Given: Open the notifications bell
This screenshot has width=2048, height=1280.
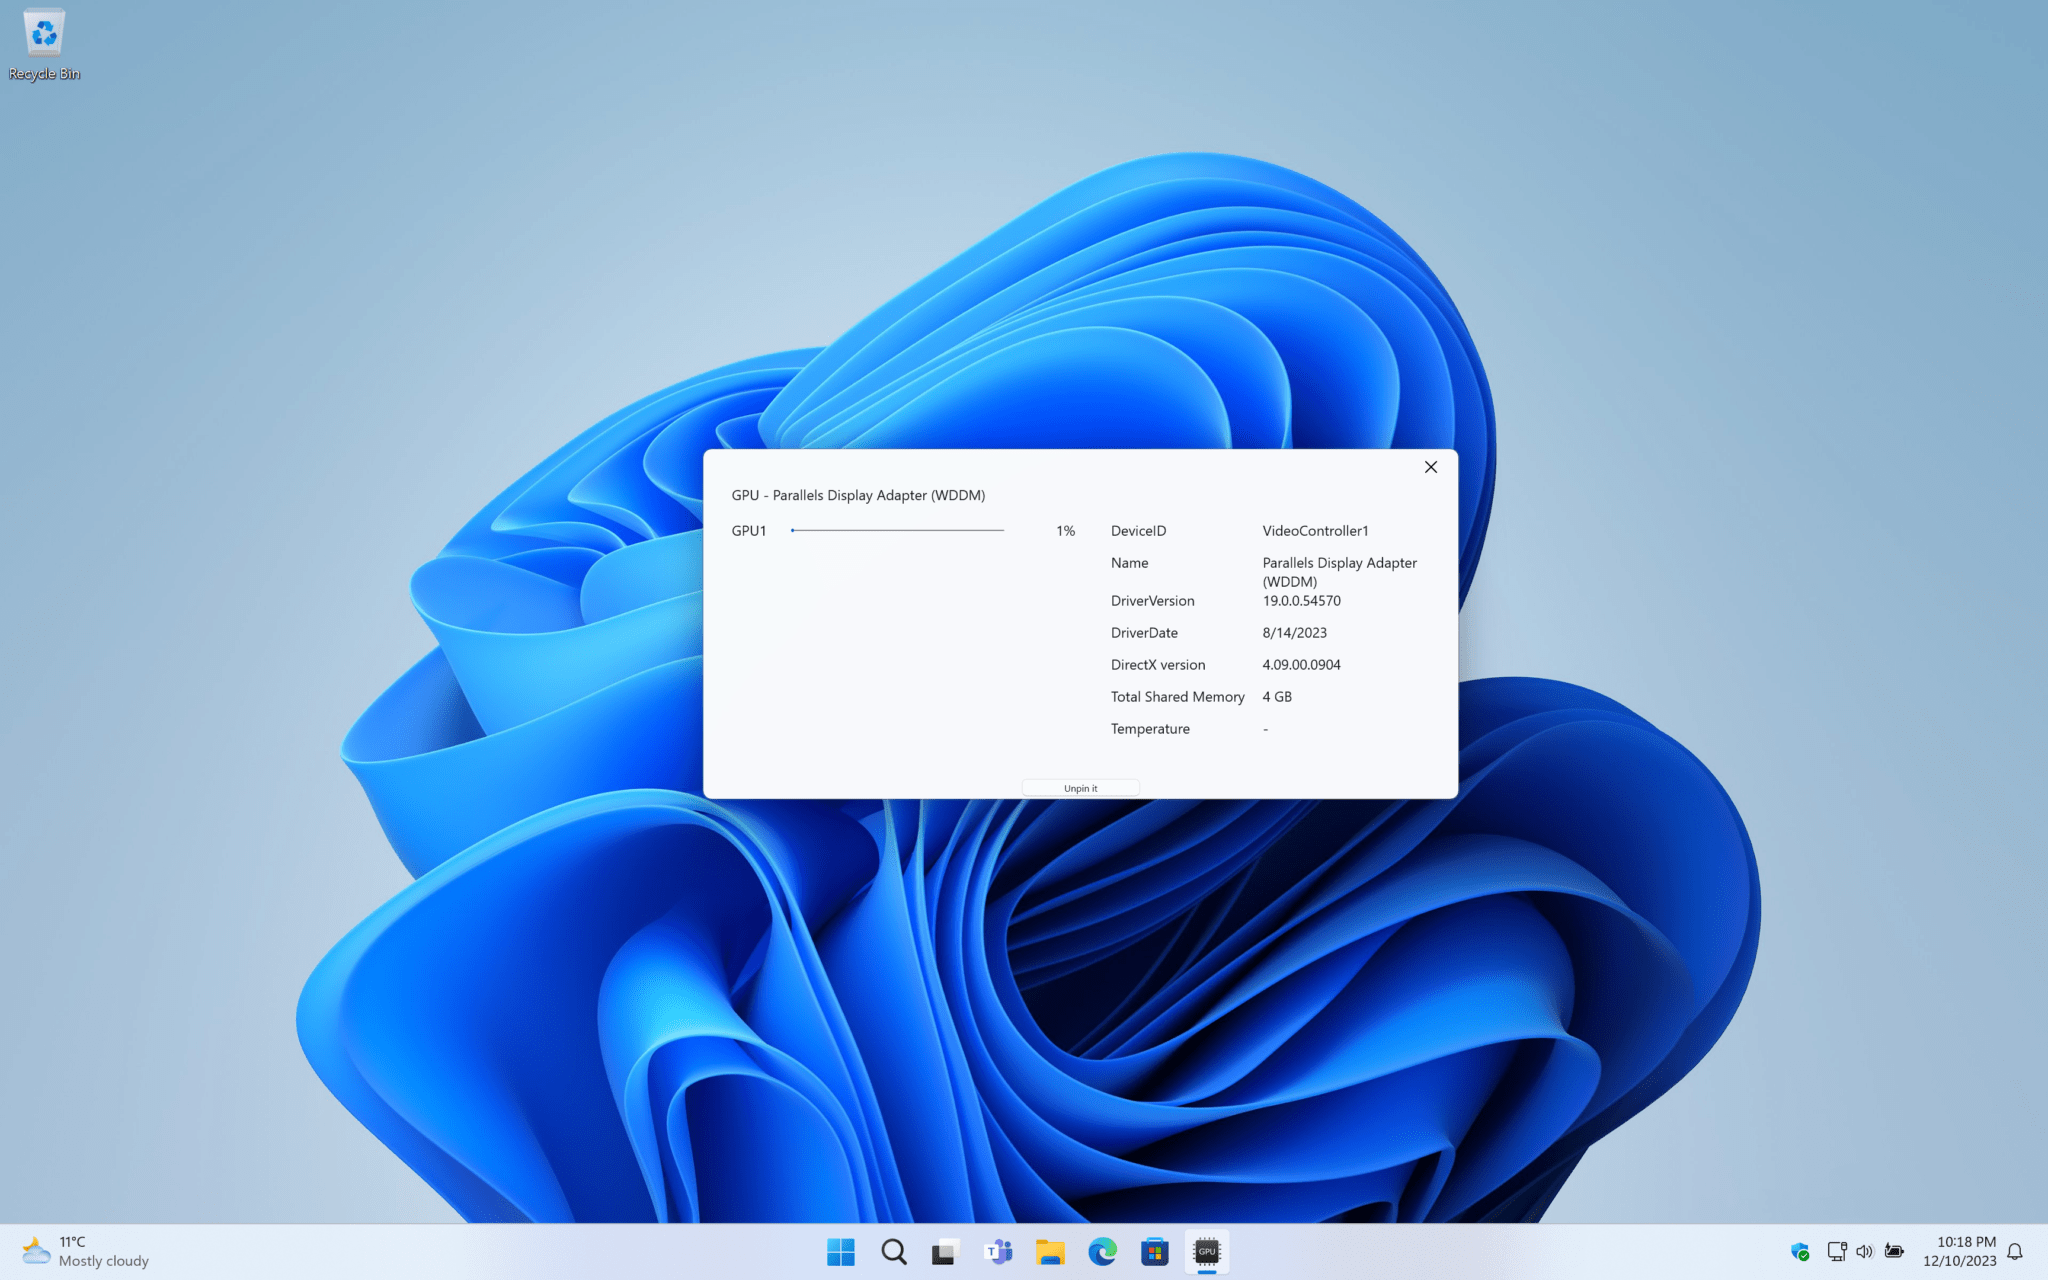Looking at the screenshot, I should pyautogui.click(x=2017, y=1251).
